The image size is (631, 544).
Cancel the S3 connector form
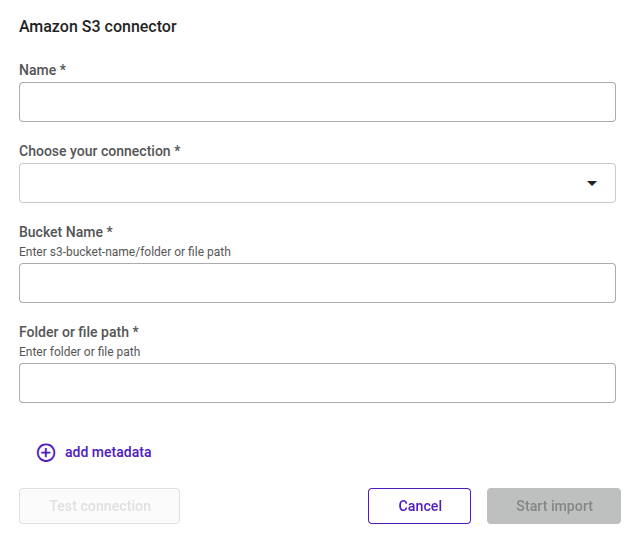coord(420,506)
